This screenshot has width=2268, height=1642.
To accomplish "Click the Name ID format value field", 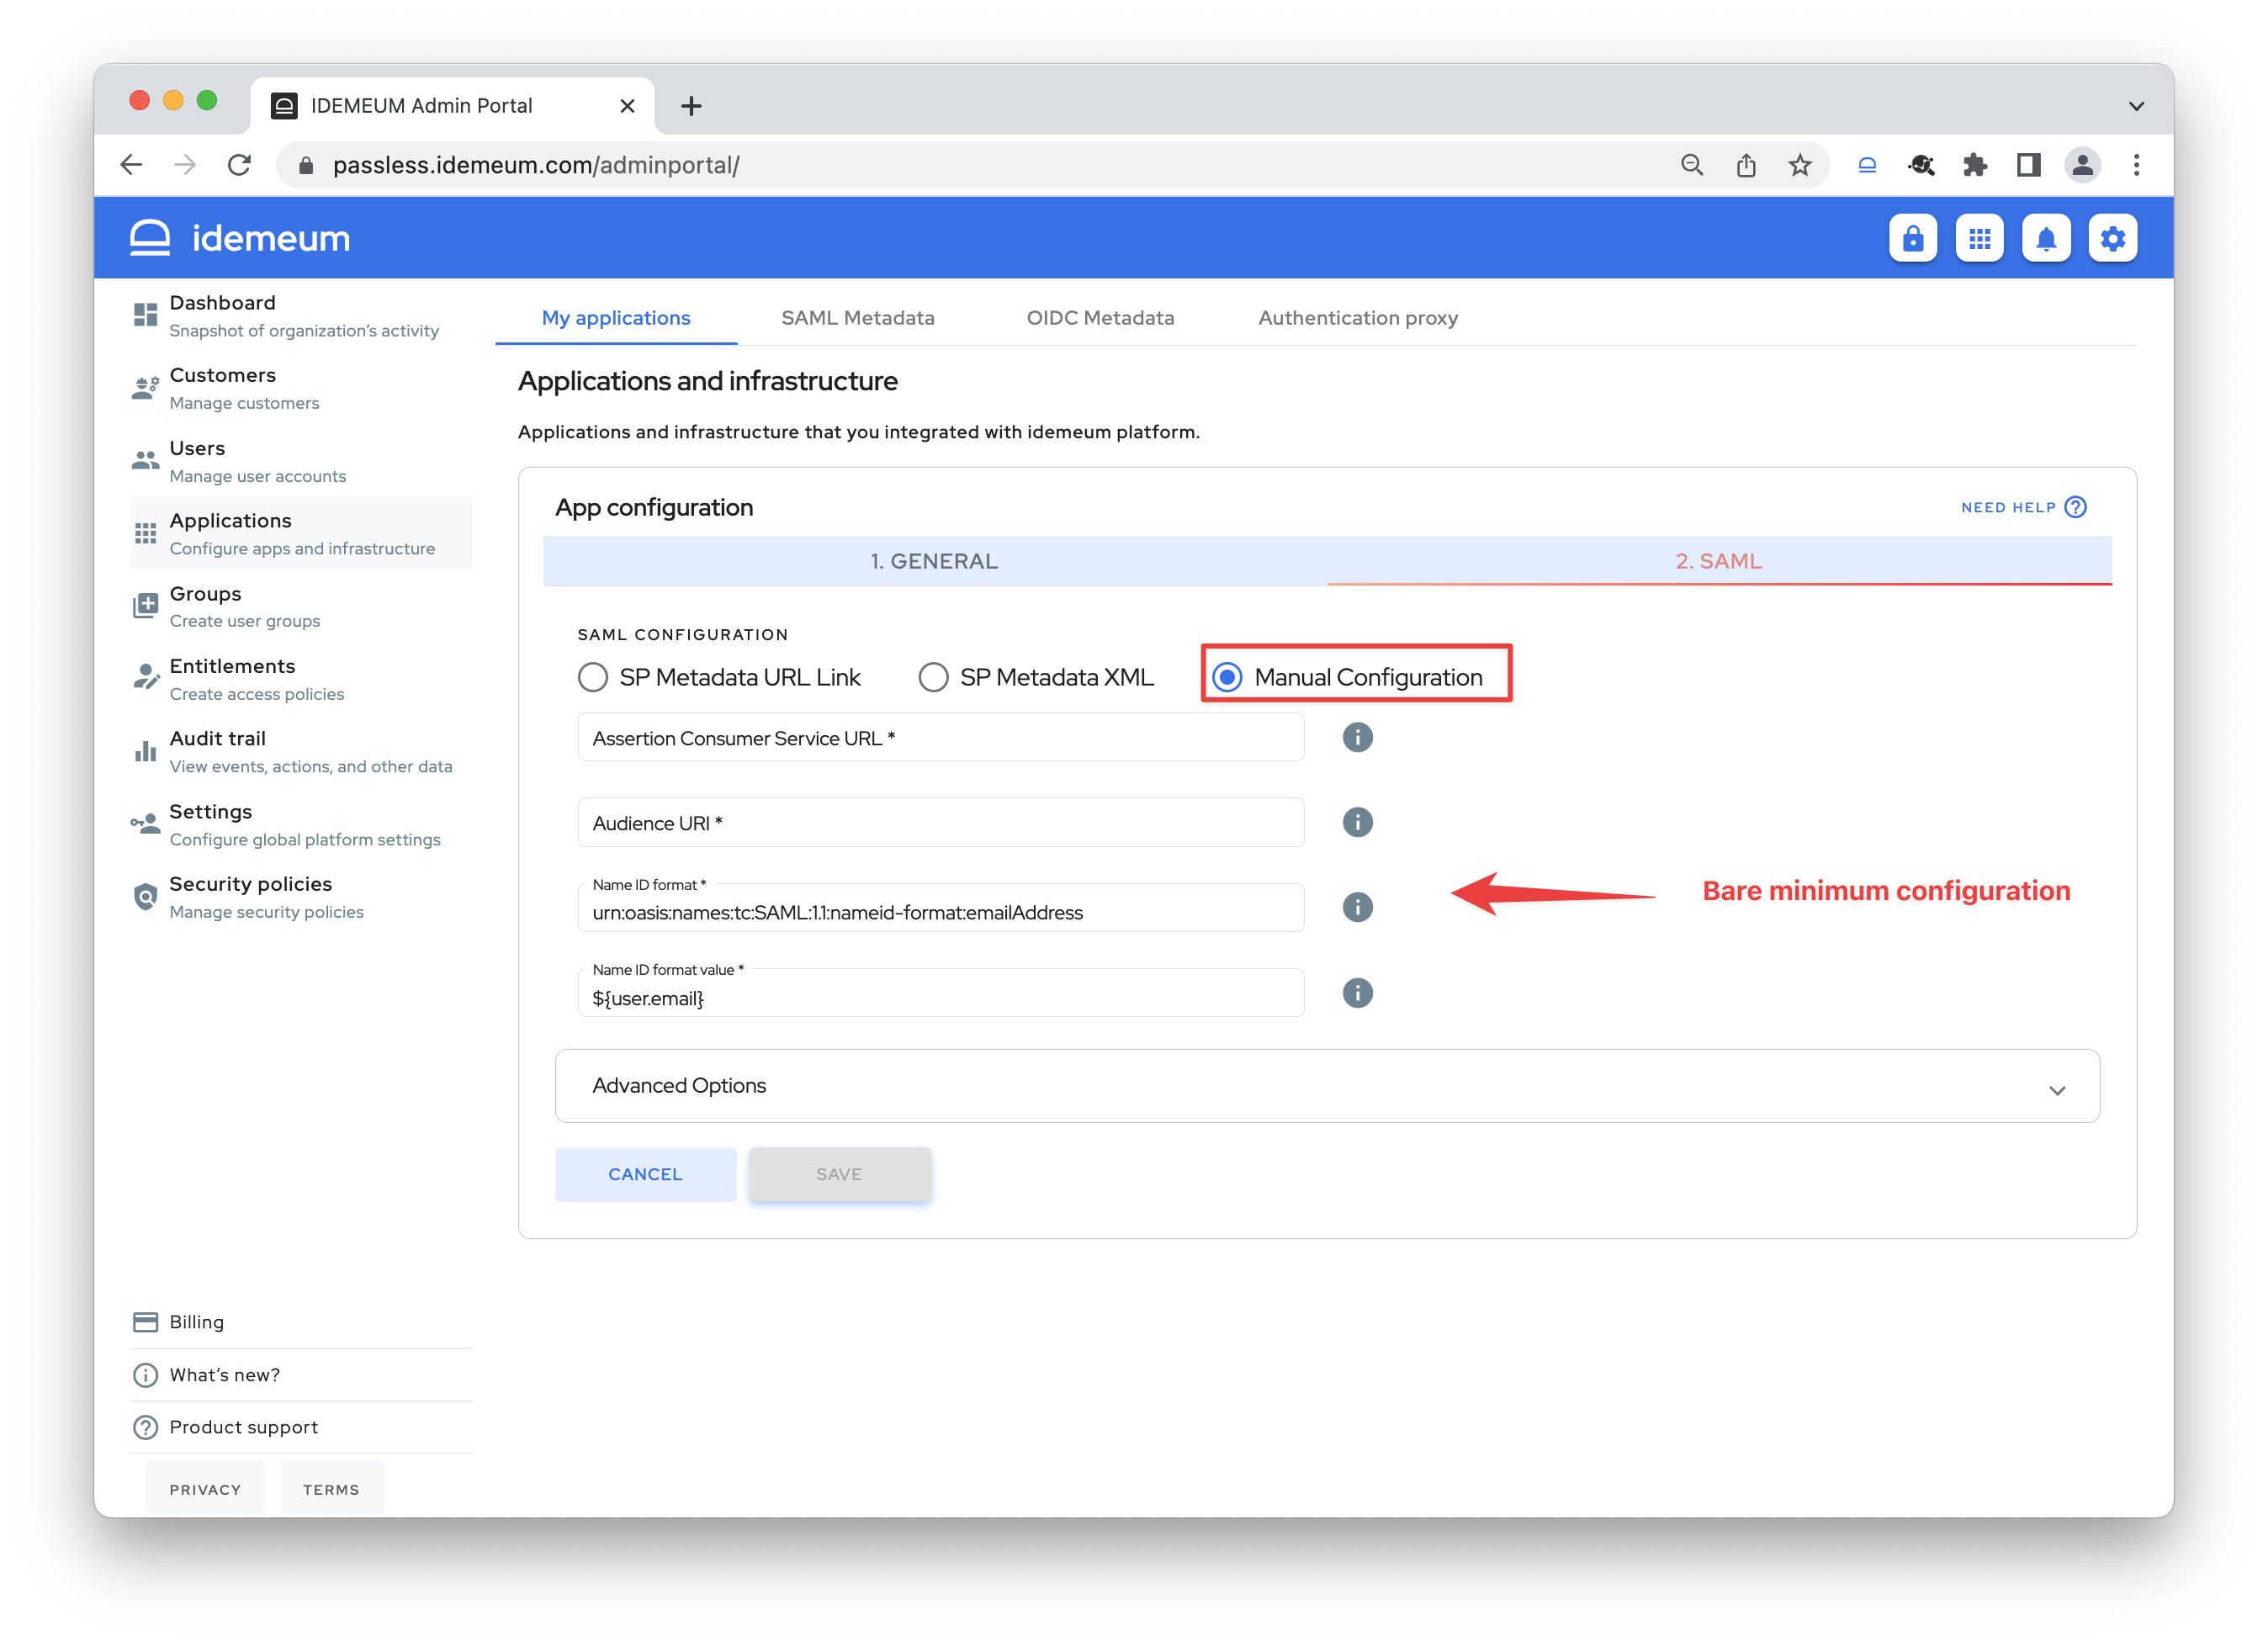I will click(940, 993).
